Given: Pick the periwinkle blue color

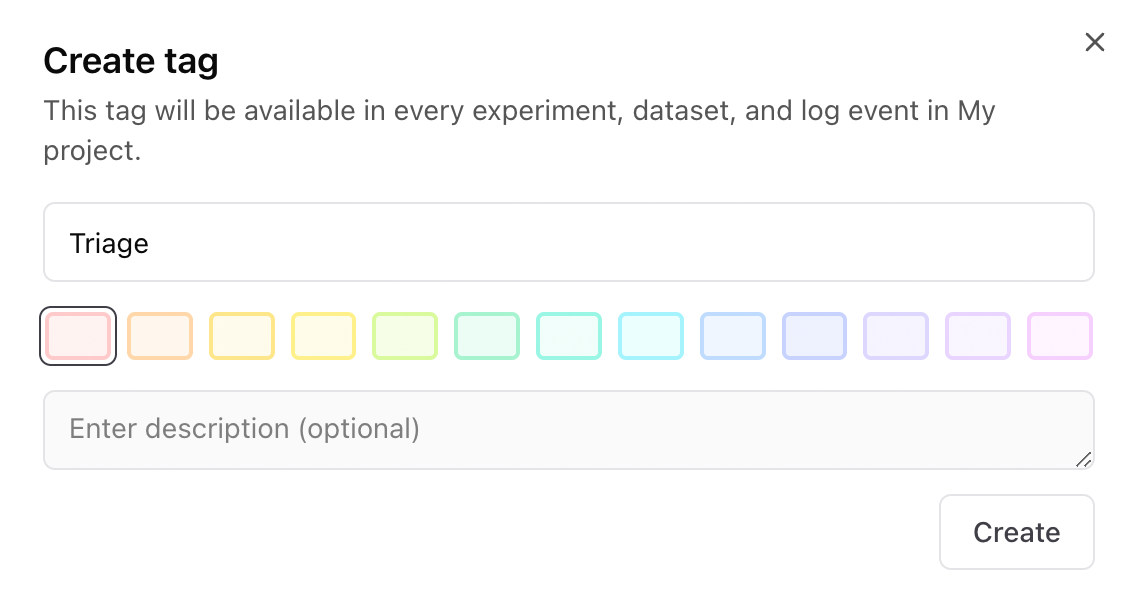Looking at the screenshot, I should (x=814, y=336).
